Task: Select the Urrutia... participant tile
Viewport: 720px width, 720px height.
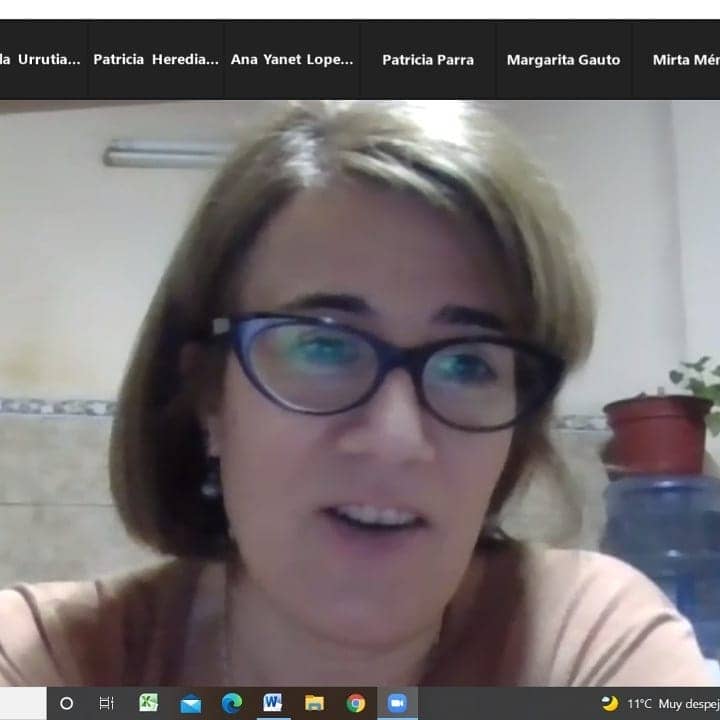Action: point(42,60)
